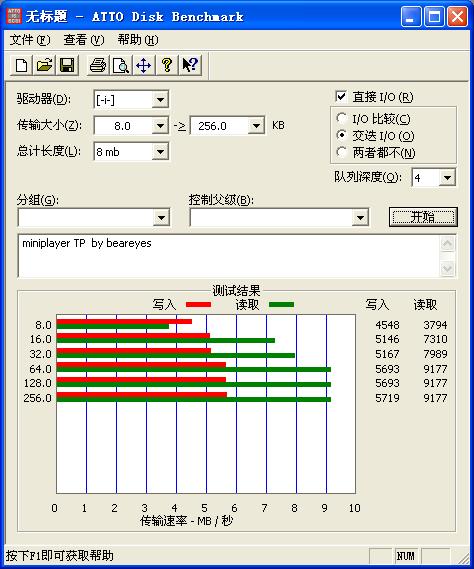This screenshot has height=569, width=474.
Task: Activate the context help arrow-question icon
Action: point(190,65)
